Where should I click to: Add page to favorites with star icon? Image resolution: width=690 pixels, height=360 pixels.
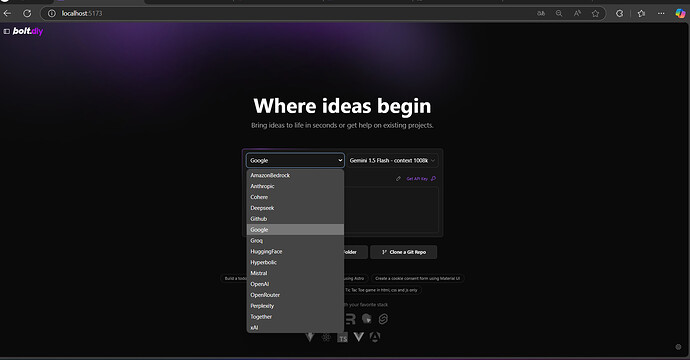595,14
